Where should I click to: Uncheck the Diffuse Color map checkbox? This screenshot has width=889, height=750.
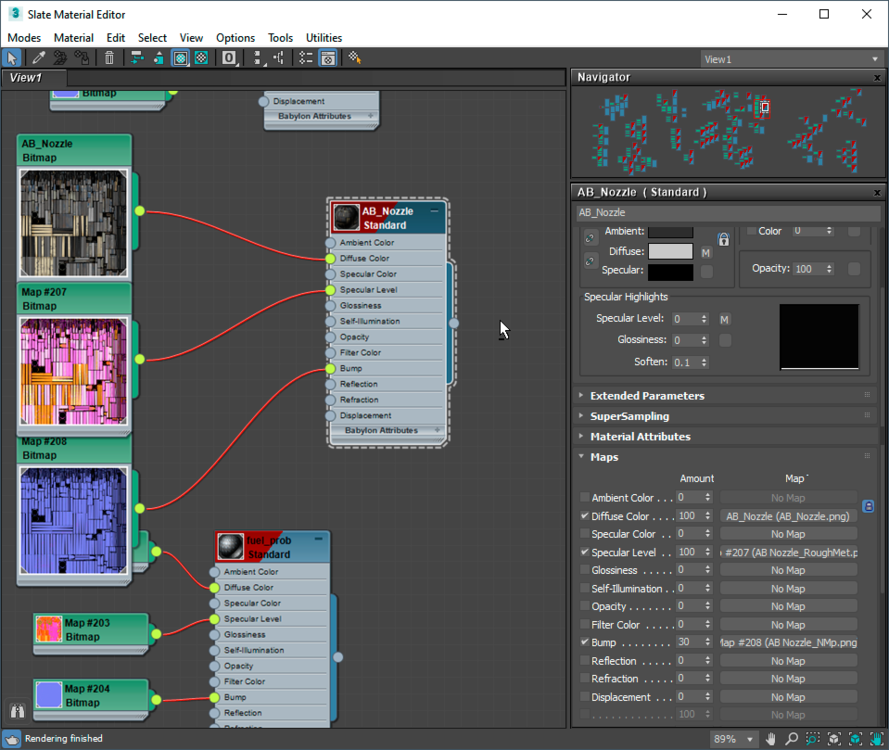(585, 516)
